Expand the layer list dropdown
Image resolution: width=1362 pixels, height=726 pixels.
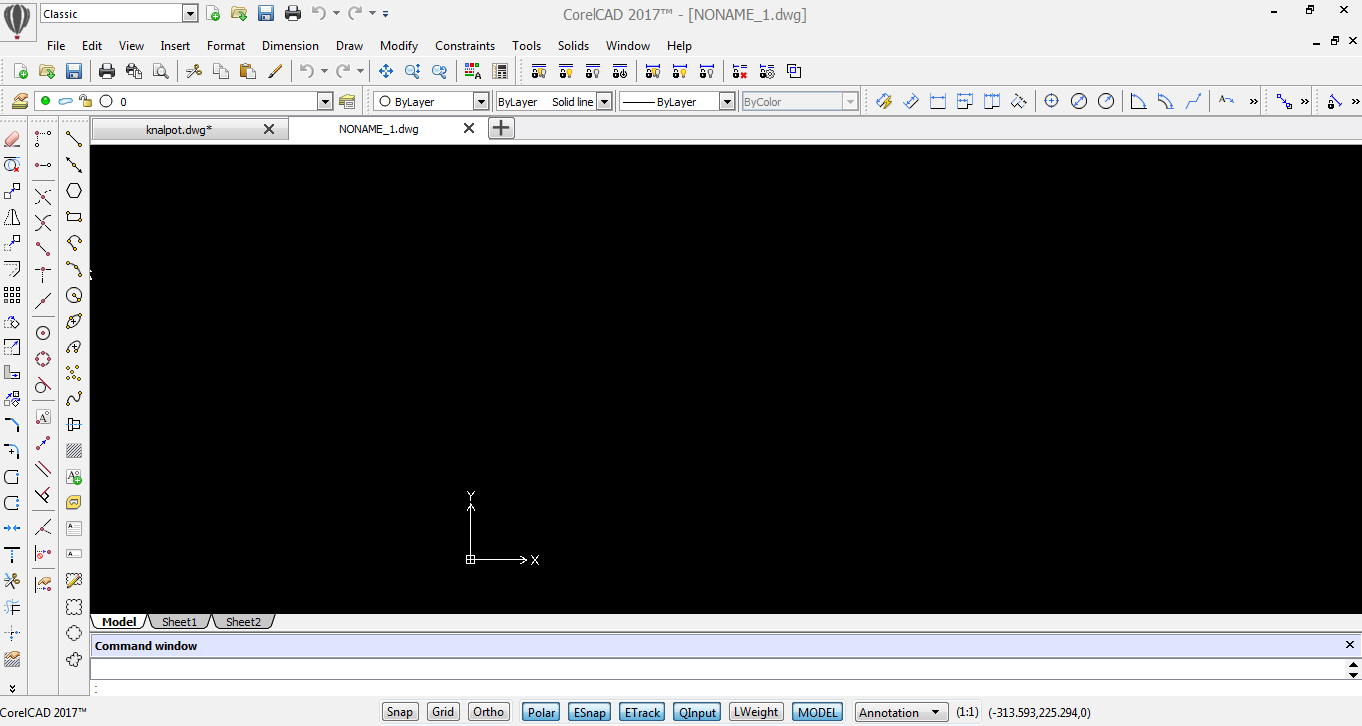[x=325, y=101]
